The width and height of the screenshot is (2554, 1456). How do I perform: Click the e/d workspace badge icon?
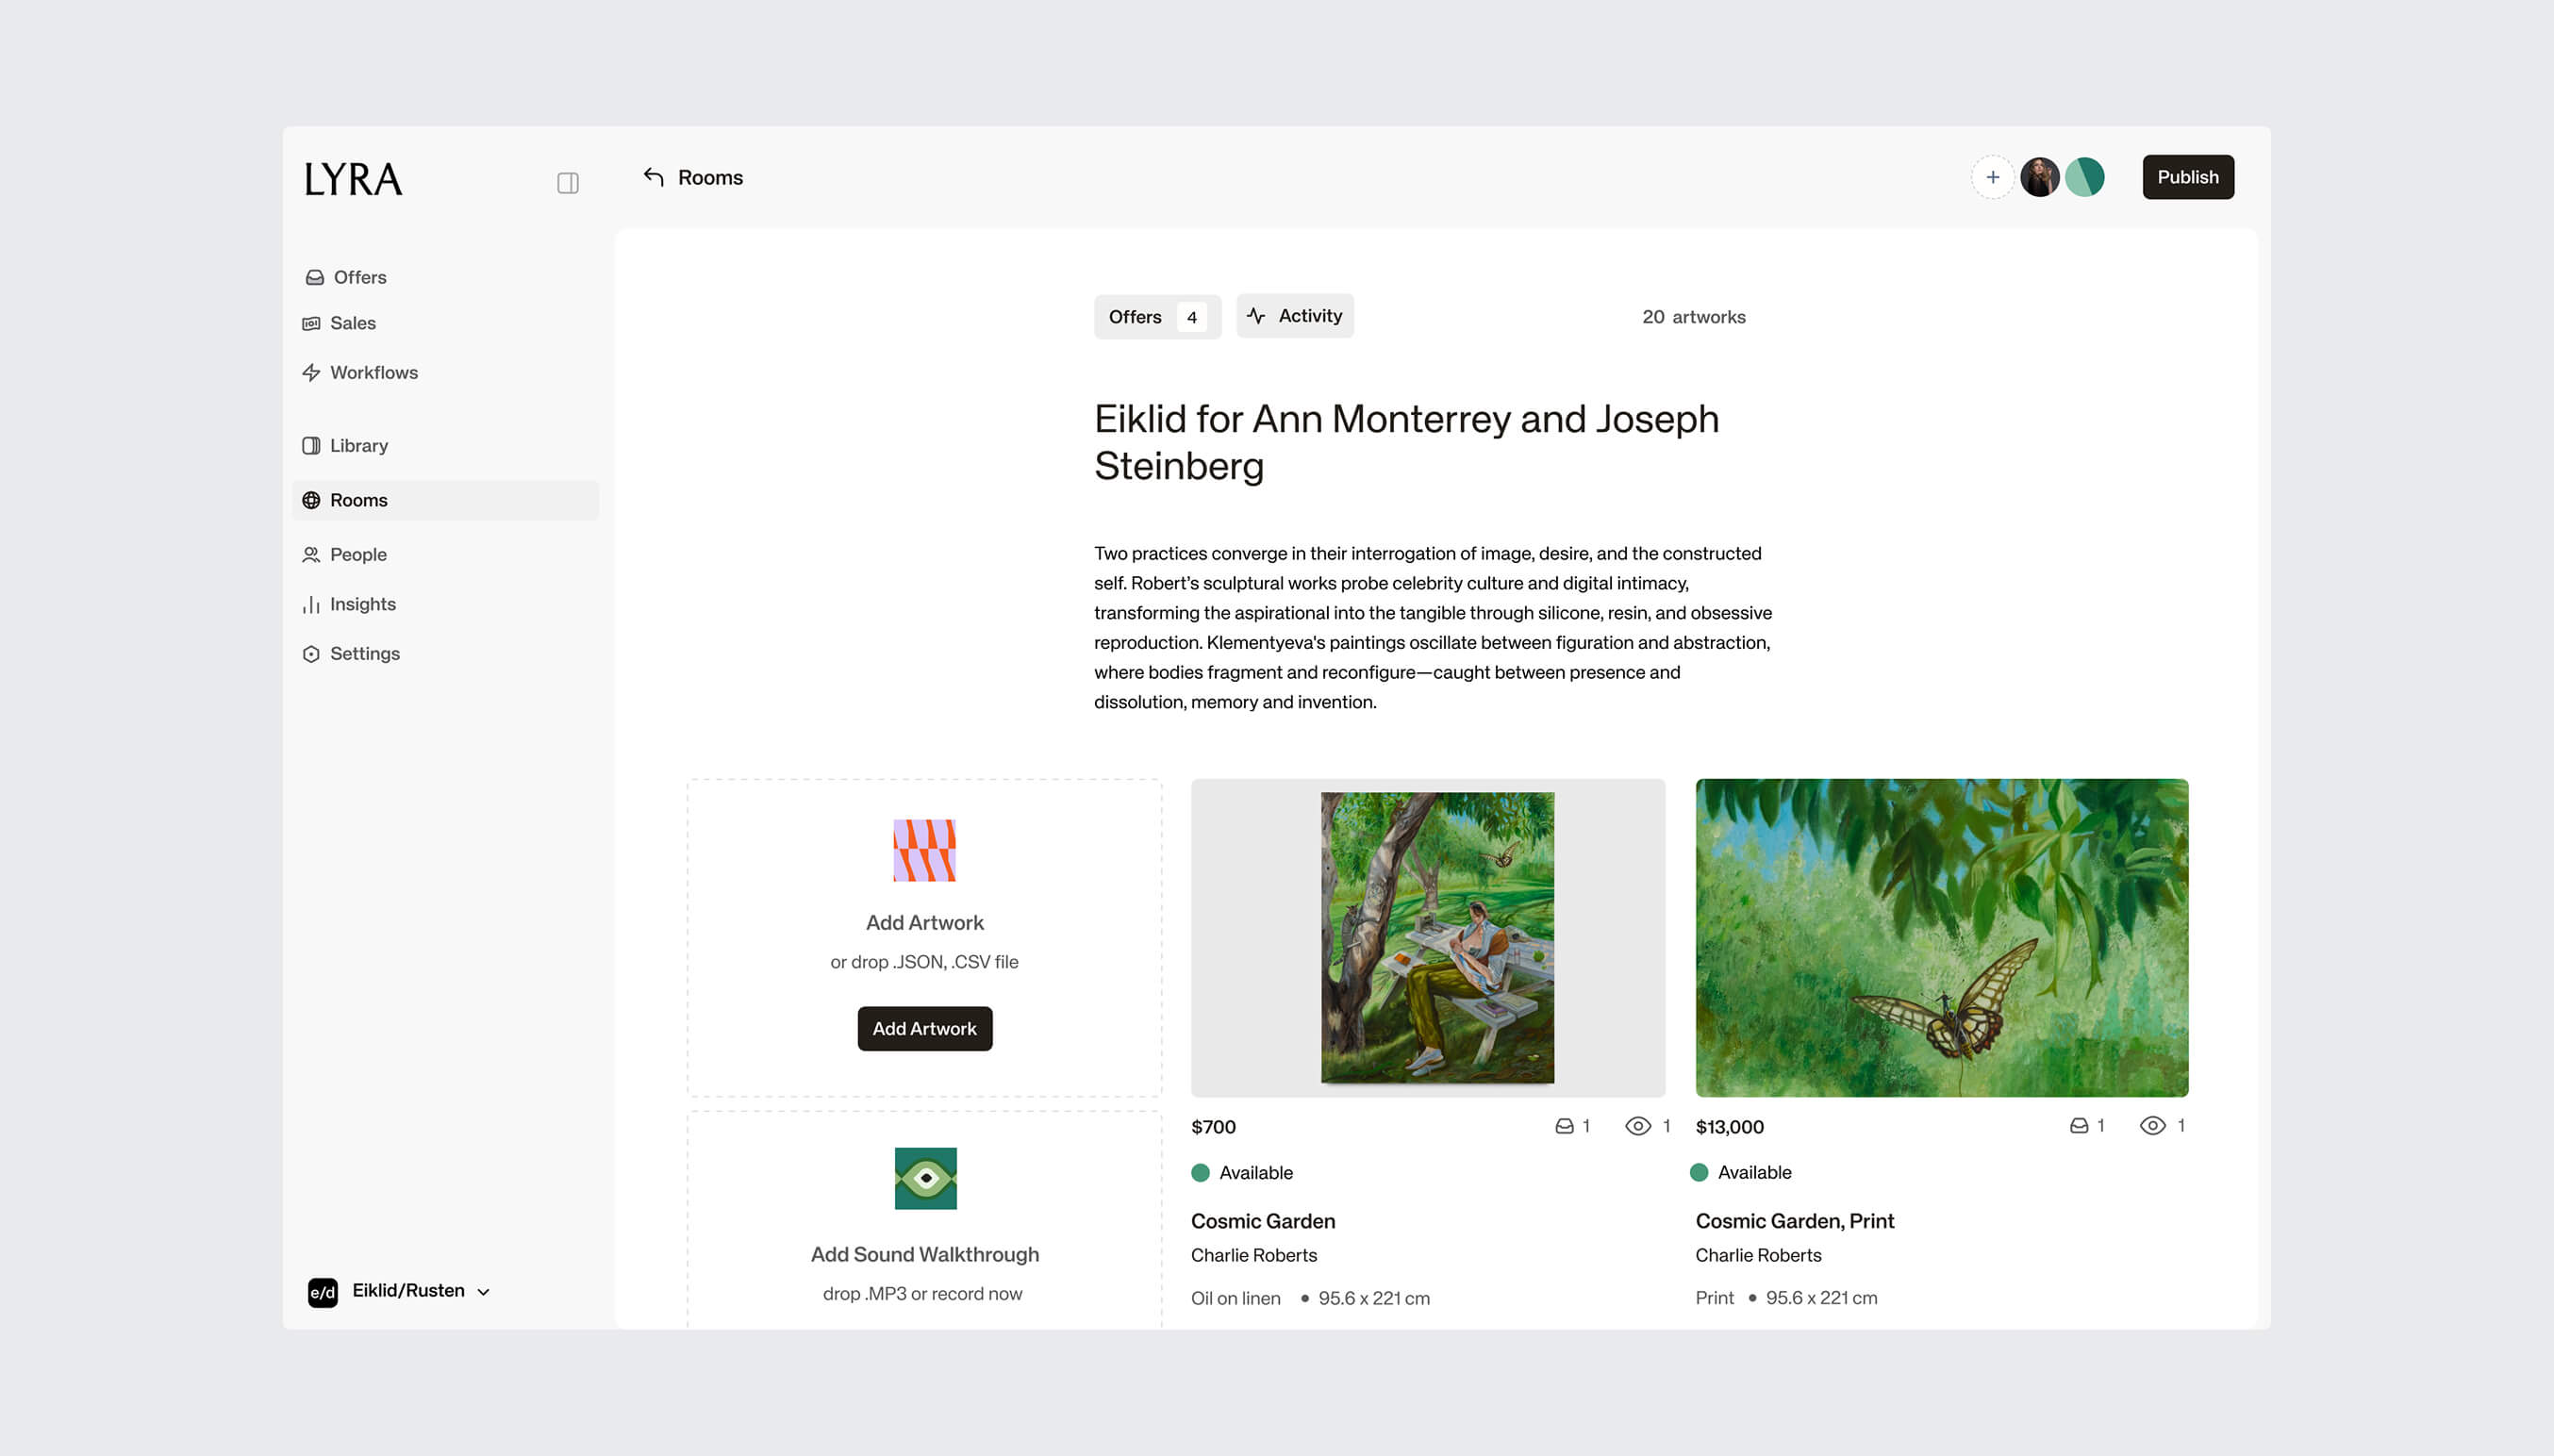[322, 1292]
